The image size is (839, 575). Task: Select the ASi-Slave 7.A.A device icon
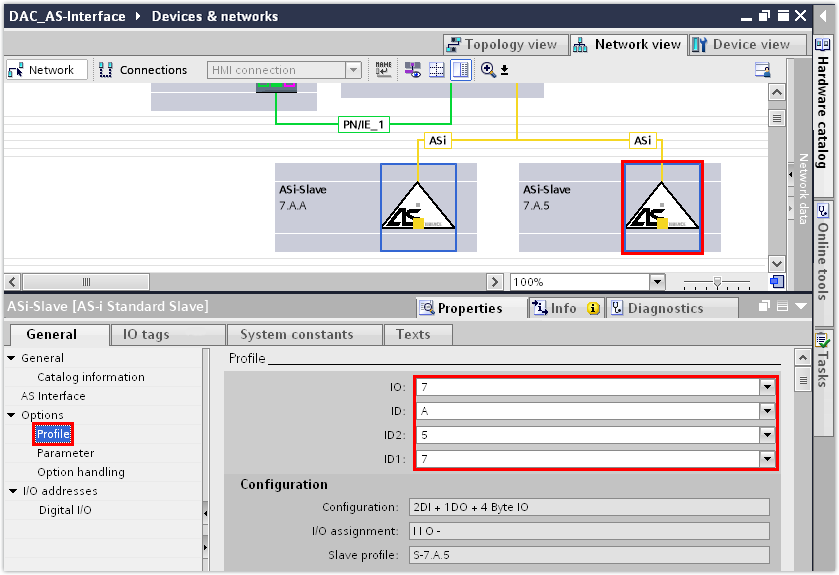418,207
